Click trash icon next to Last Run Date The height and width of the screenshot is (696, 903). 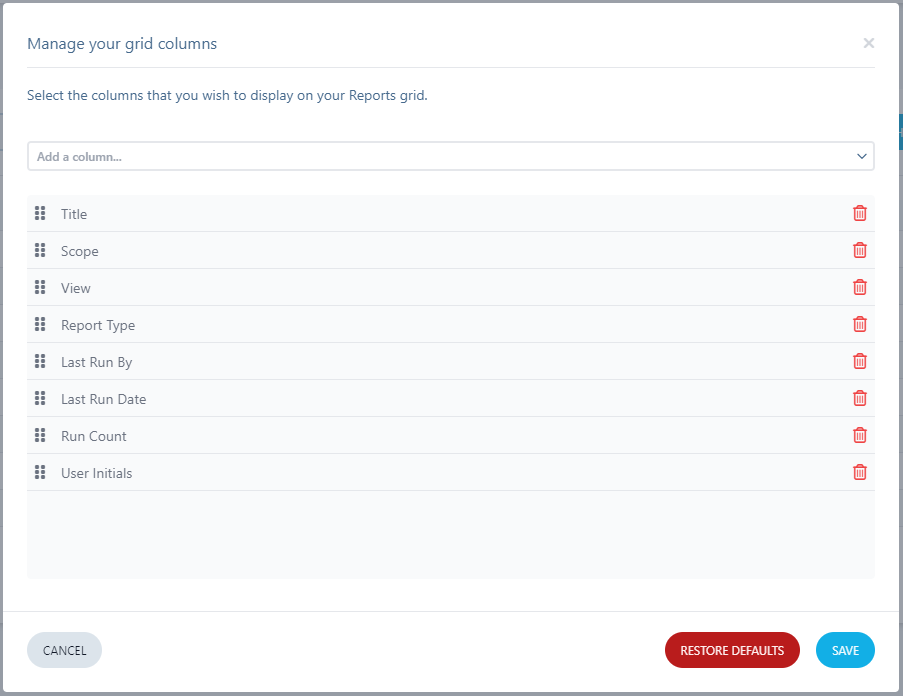(x=859, y=398)
